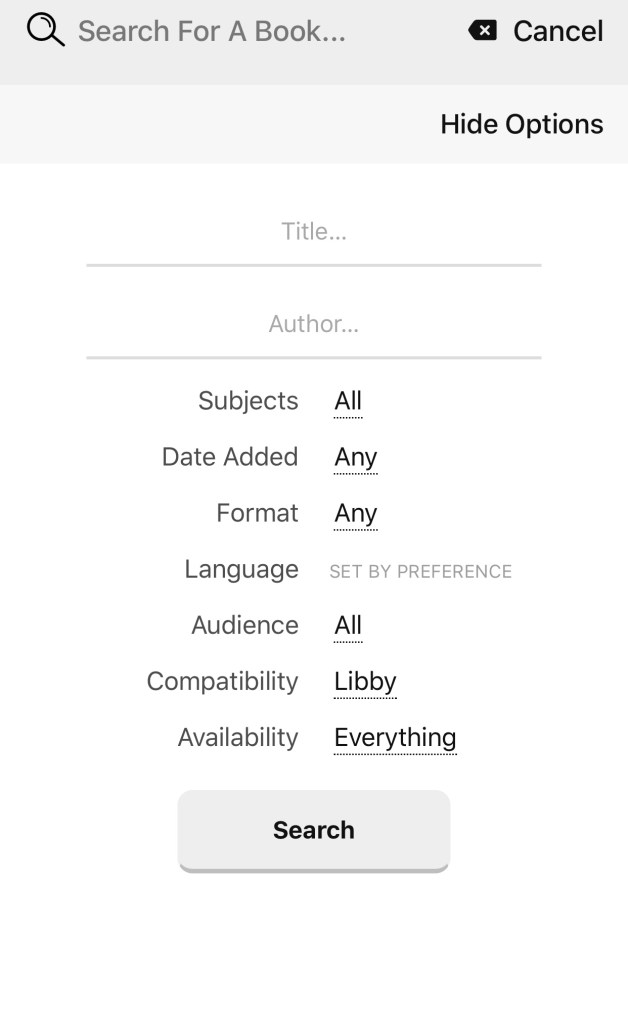This screenshot has width=628, height=1024.
Task: Click the magnifying glass search icon
Action: click(45, 30)
